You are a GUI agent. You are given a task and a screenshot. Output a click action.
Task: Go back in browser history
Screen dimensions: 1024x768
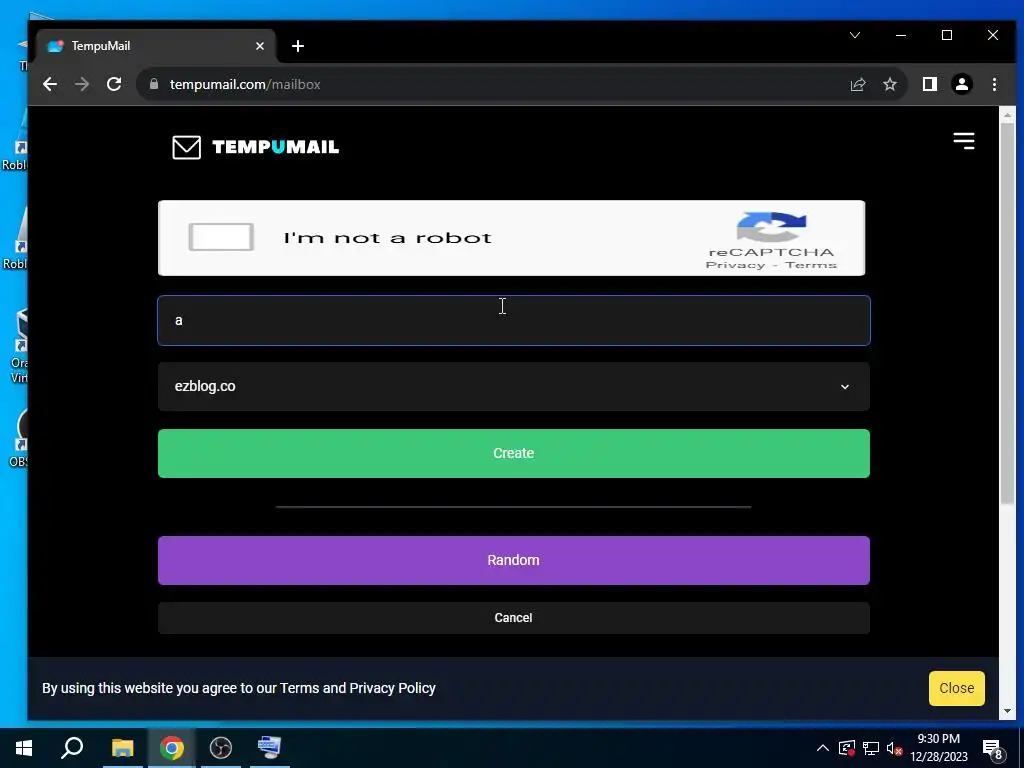coord(50,84)
